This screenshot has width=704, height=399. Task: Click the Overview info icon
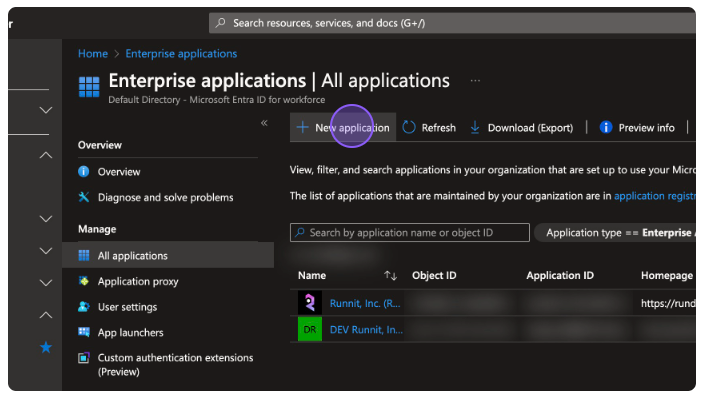[84, 171]
